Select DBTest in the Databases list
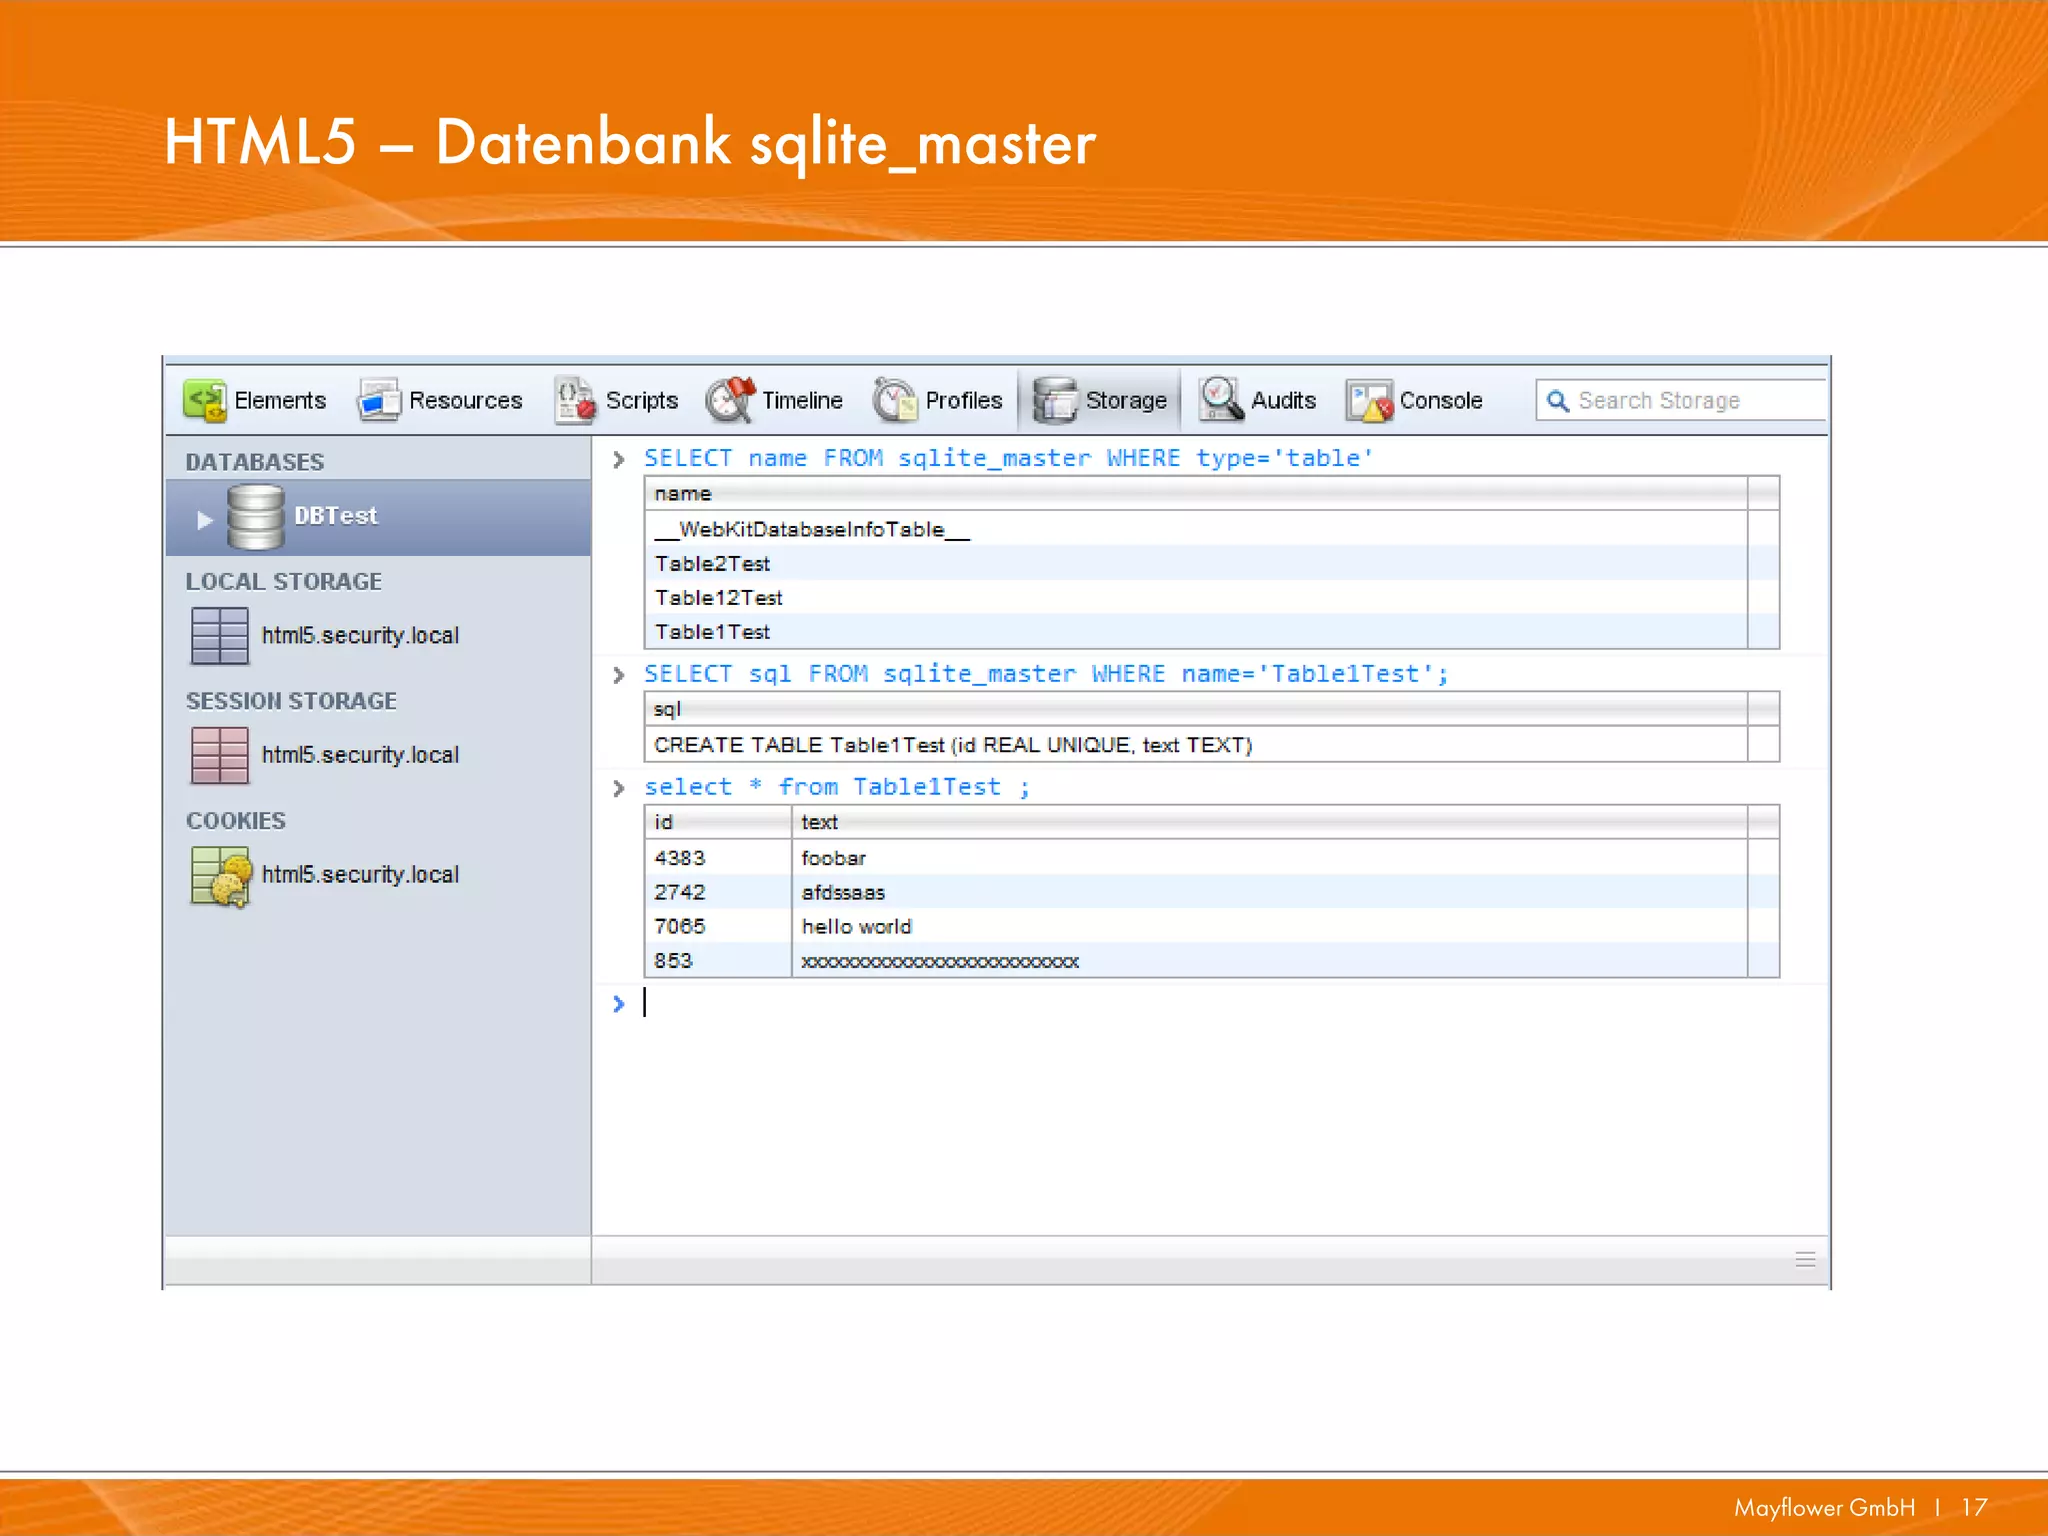The width and height of the screenshot is (2048, 1536). pyautogui.click(x=379, y=517)
